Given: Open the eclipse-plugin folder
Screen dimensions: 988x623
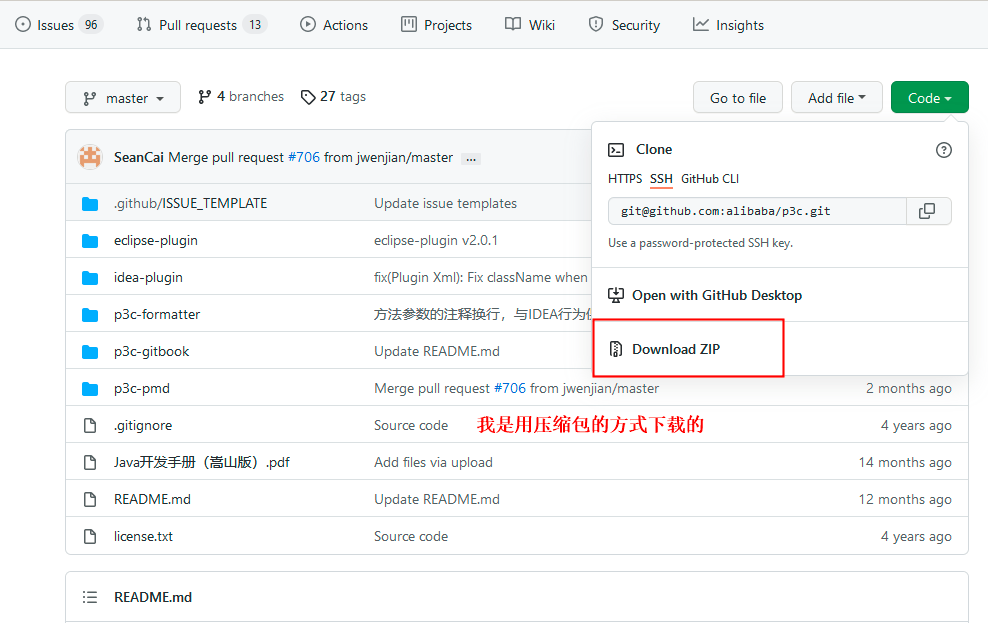Looking at the screenshot, I should click(156, 241).
